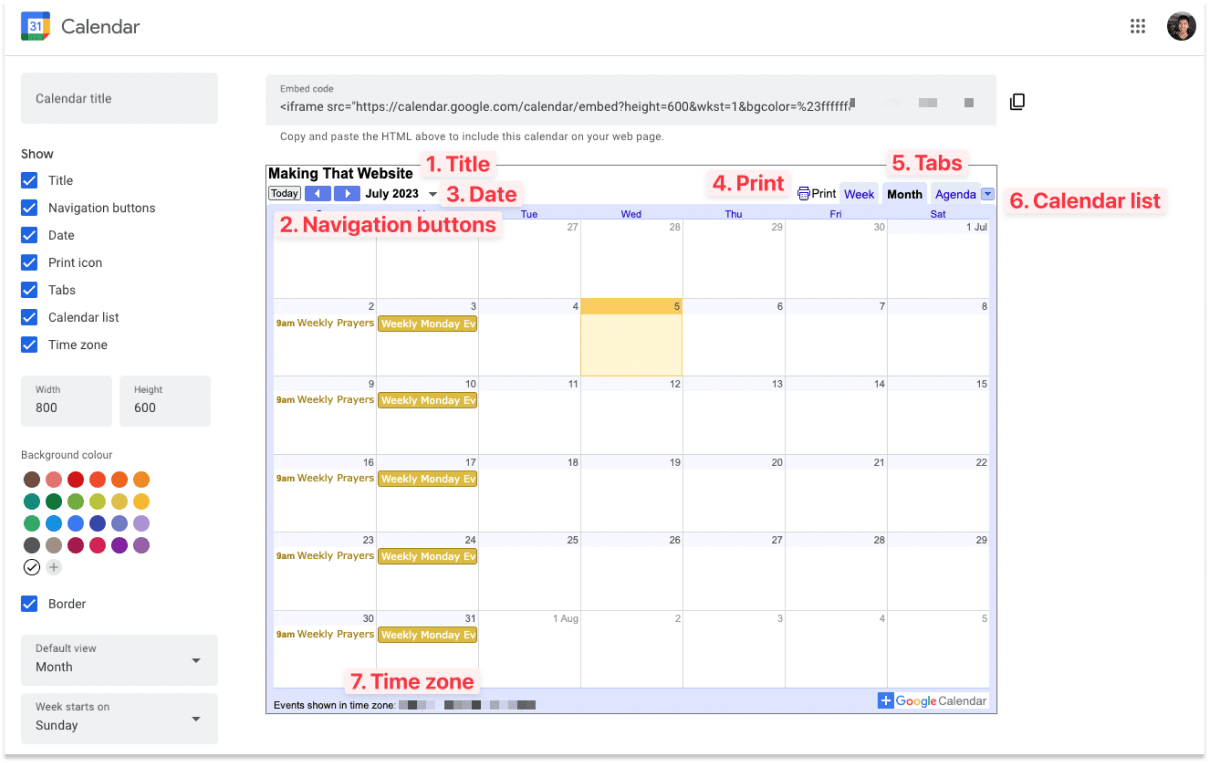1209x763 pixels.
Task: Click the Print icon in the calendar preview
Action: point(815,194)
